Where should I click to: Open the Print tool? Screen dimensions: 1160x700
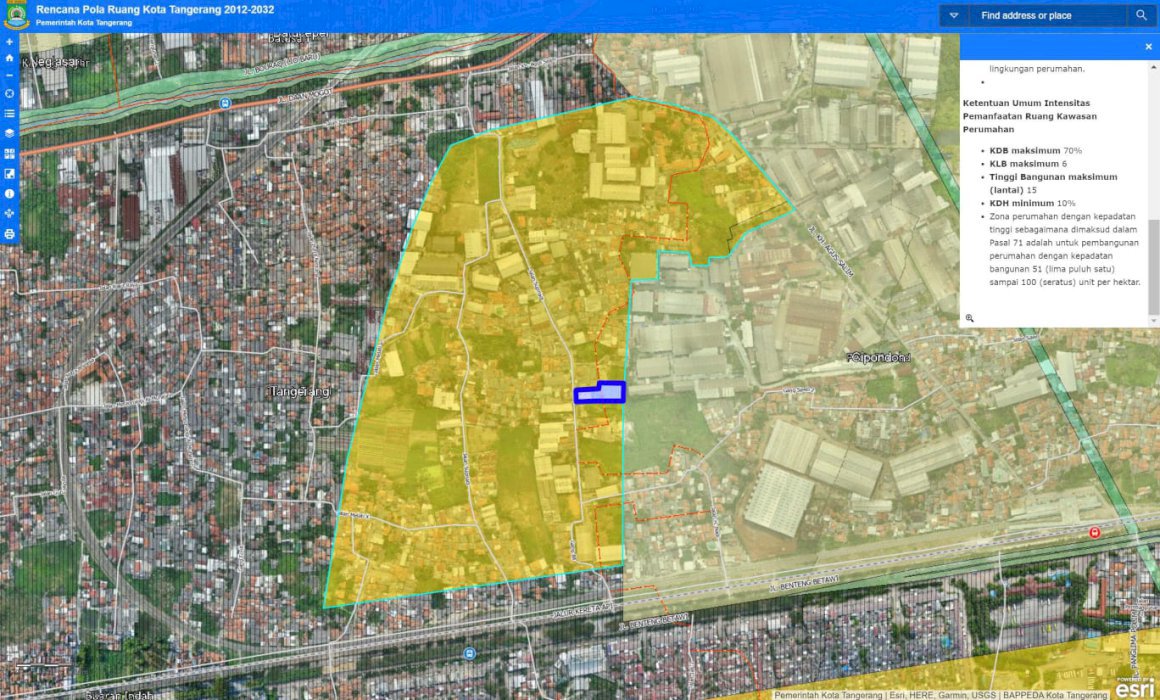tap(10, 234)
